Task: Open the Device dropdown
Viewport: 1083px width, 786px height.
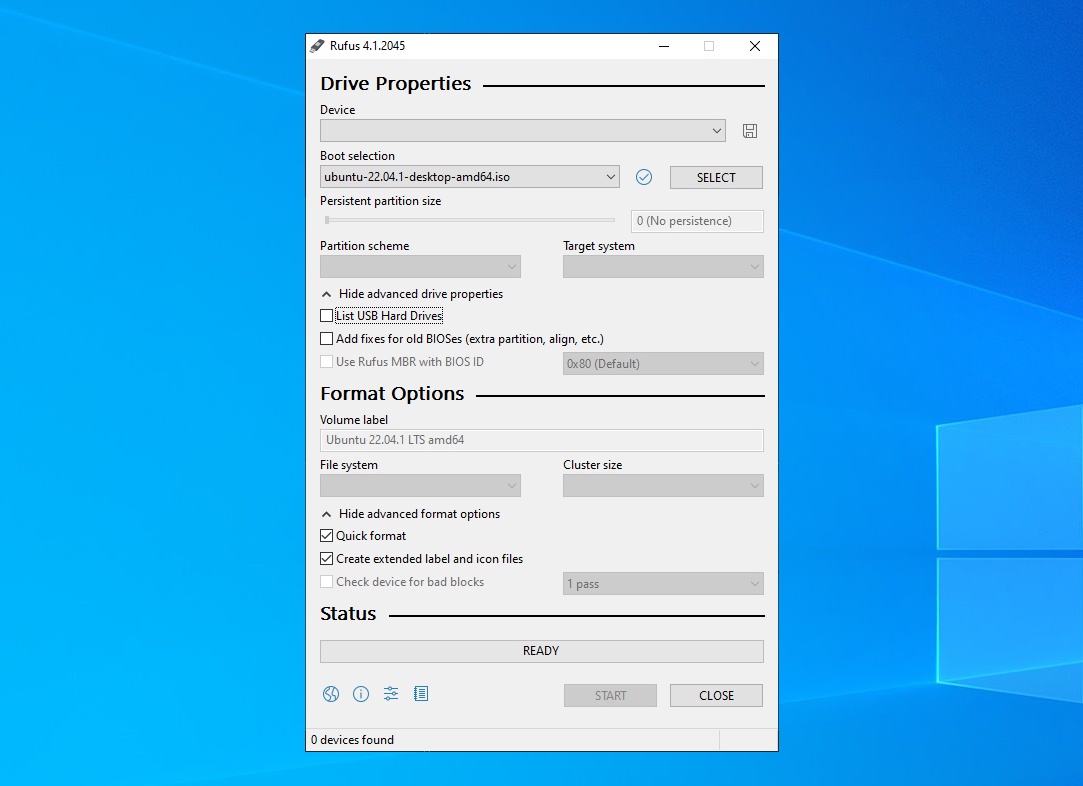Action: (x=523, y=131)
